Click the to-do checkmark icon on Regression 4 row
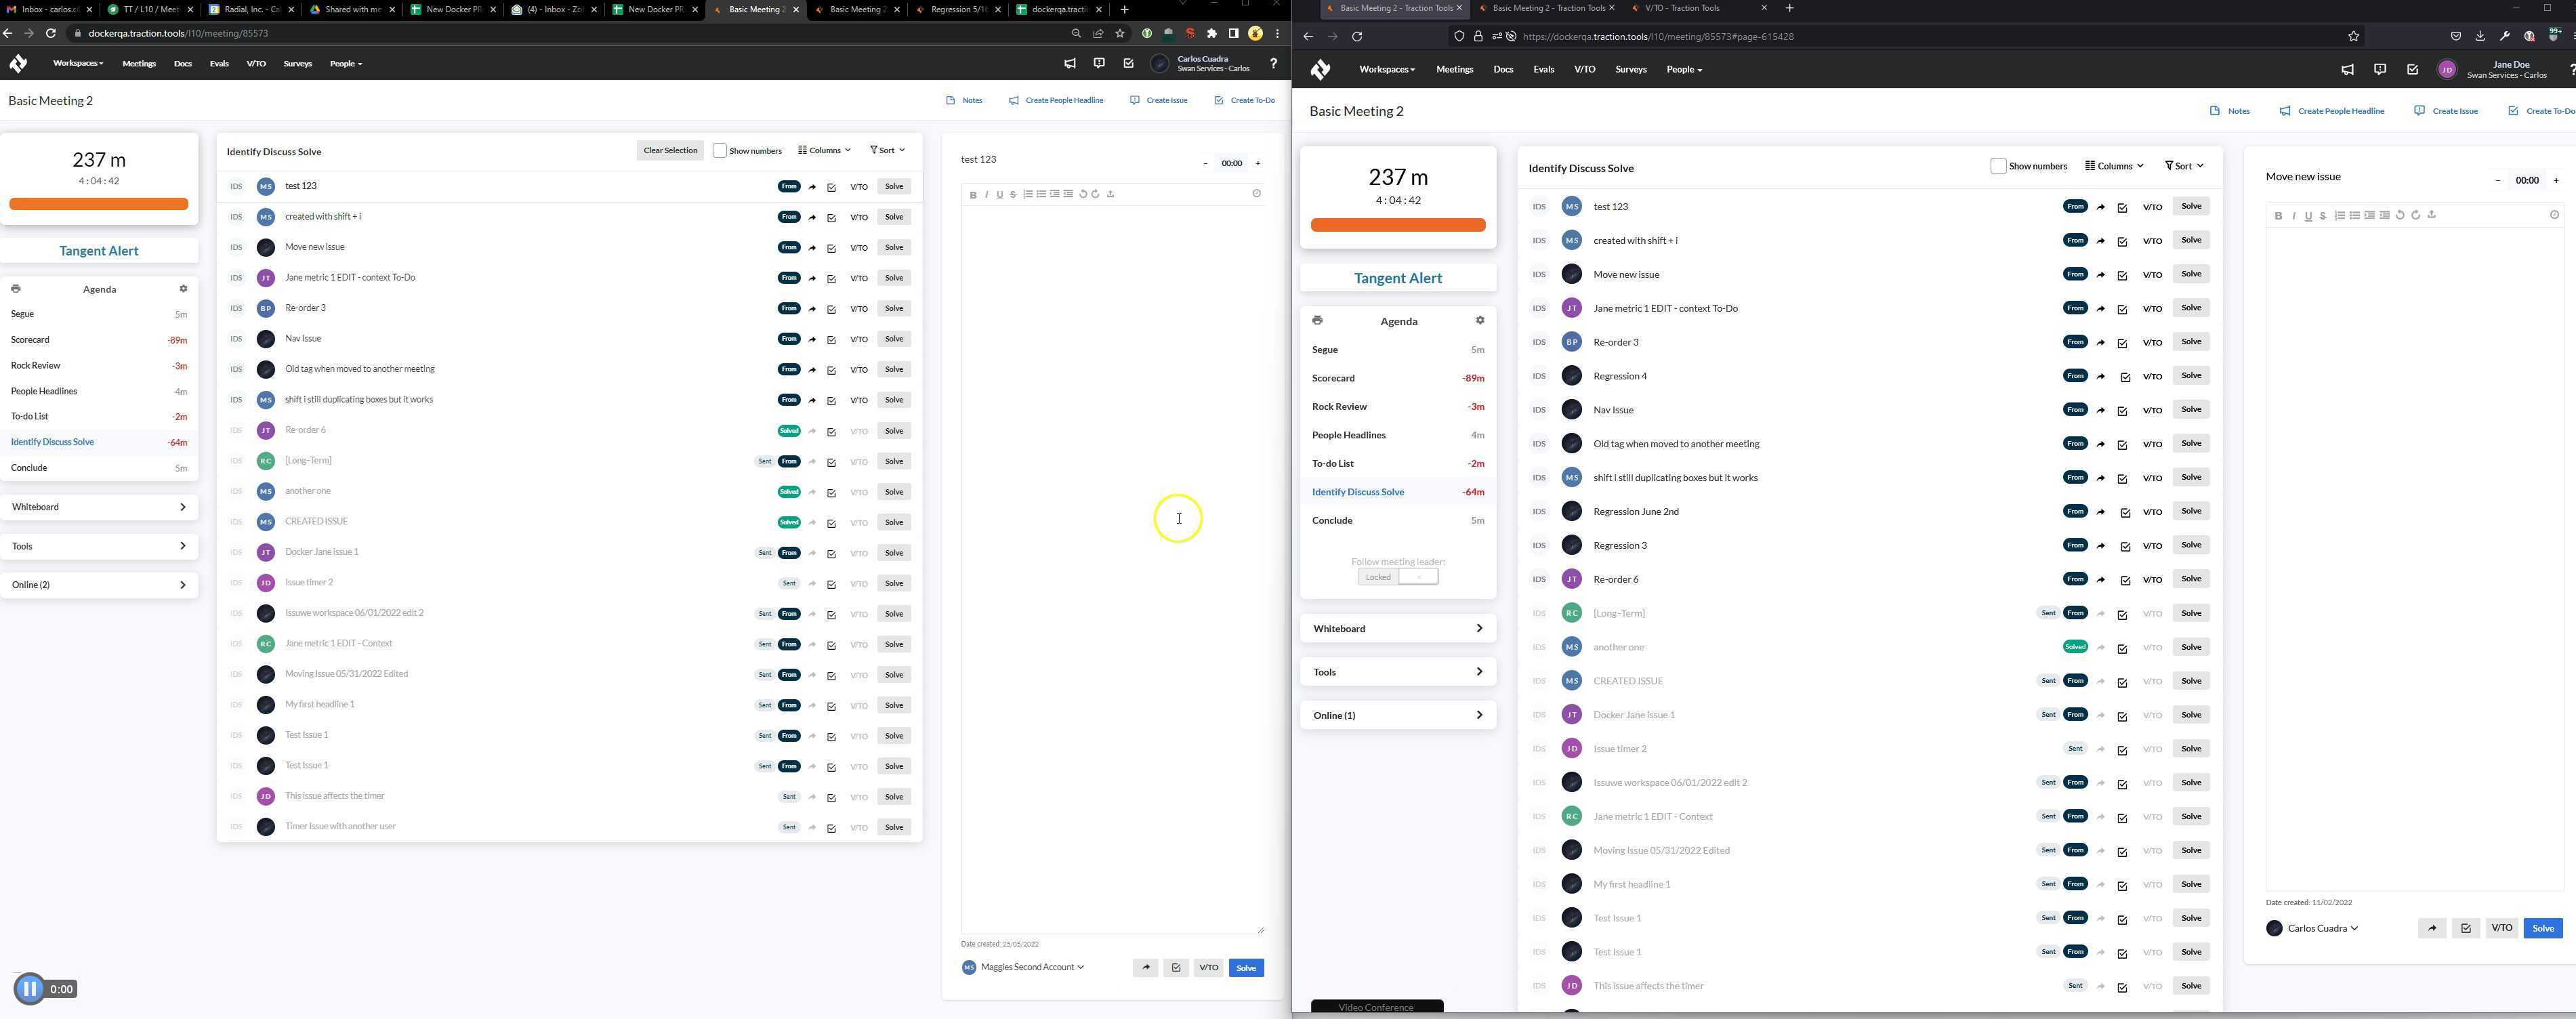Screen dimensions: 2576x1019 2125,377
